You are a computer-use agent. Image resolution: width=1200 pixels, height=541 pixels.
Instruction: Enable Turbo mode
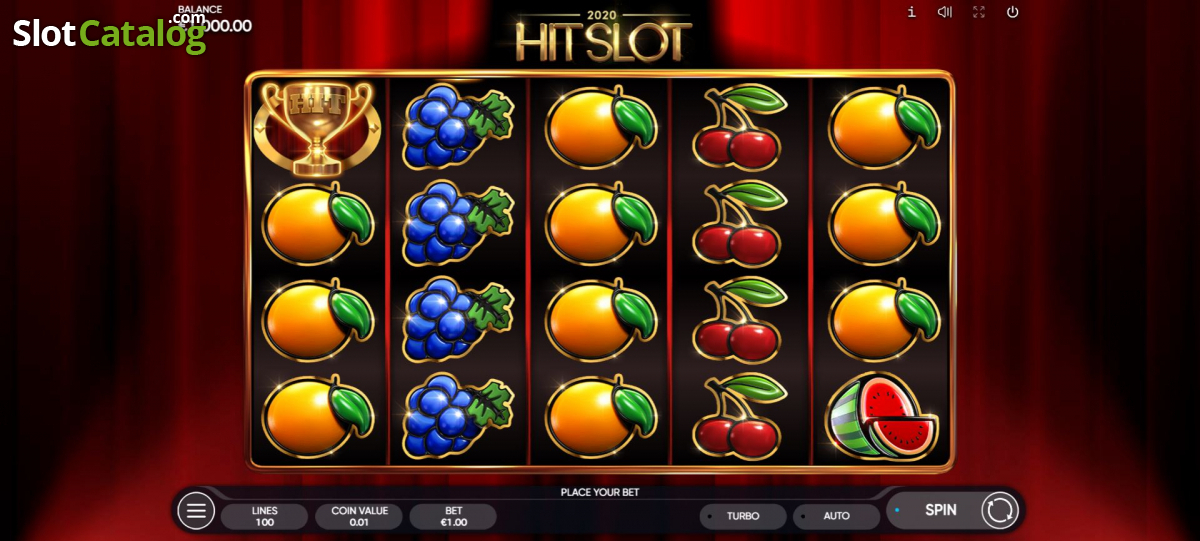pyautogui.click(x=743, y=516)
